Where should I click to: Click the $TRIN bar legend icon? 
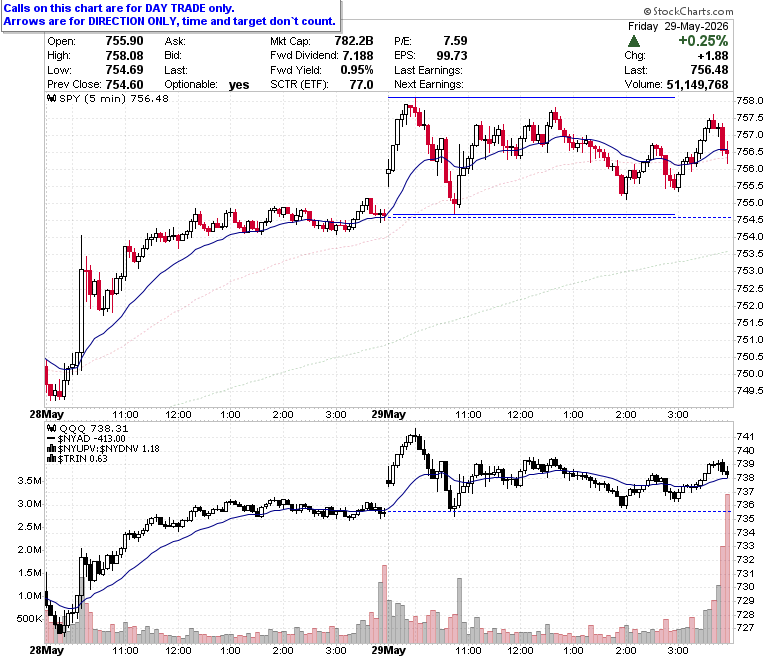[x=51, y=459]
